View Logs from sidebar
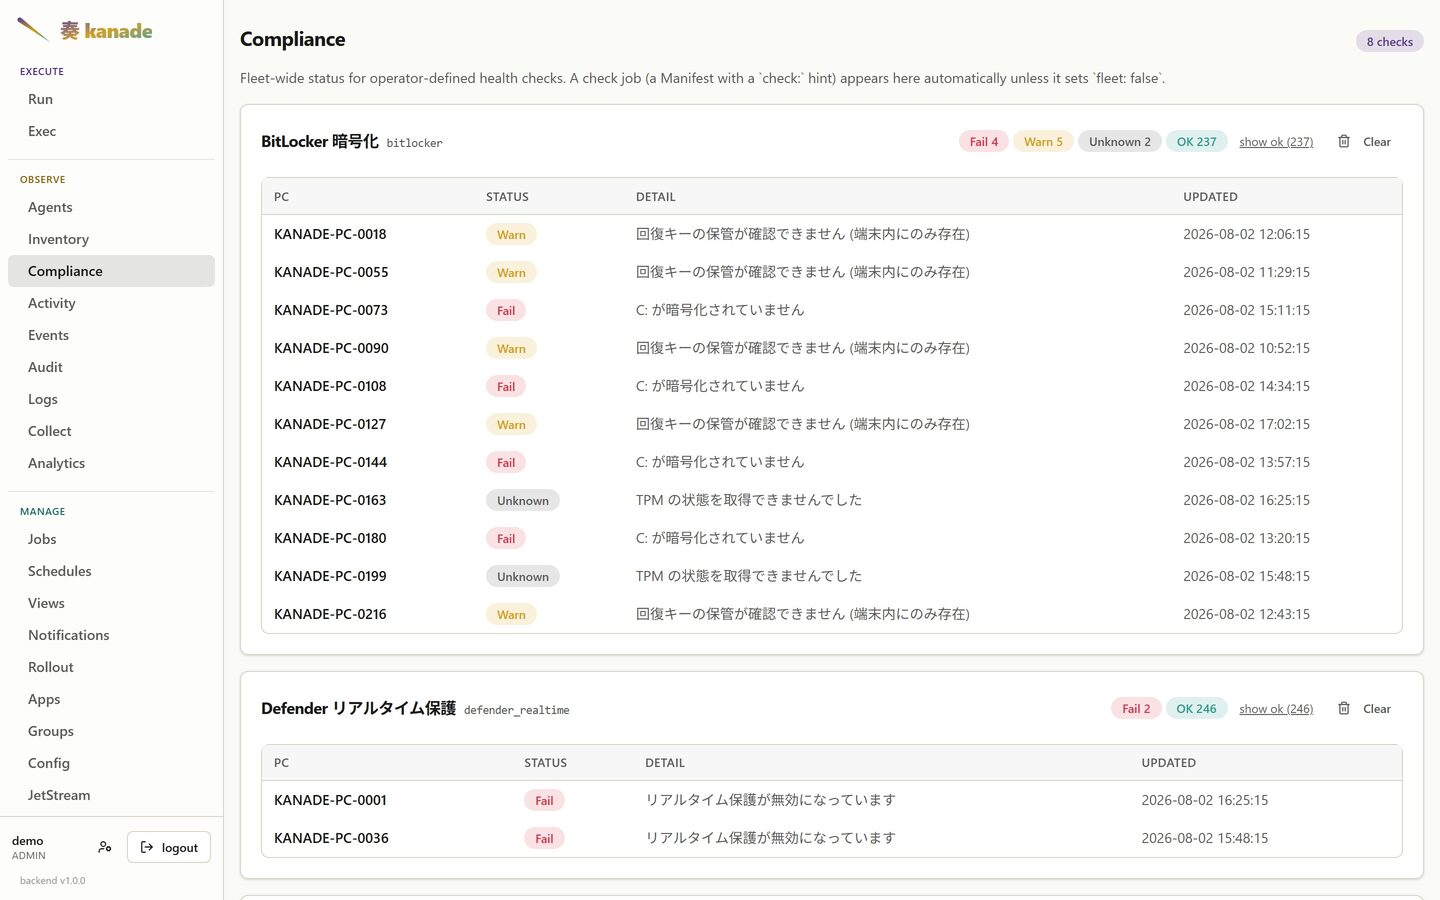Viewport: 1440px width, 900px height. (111, 399)
